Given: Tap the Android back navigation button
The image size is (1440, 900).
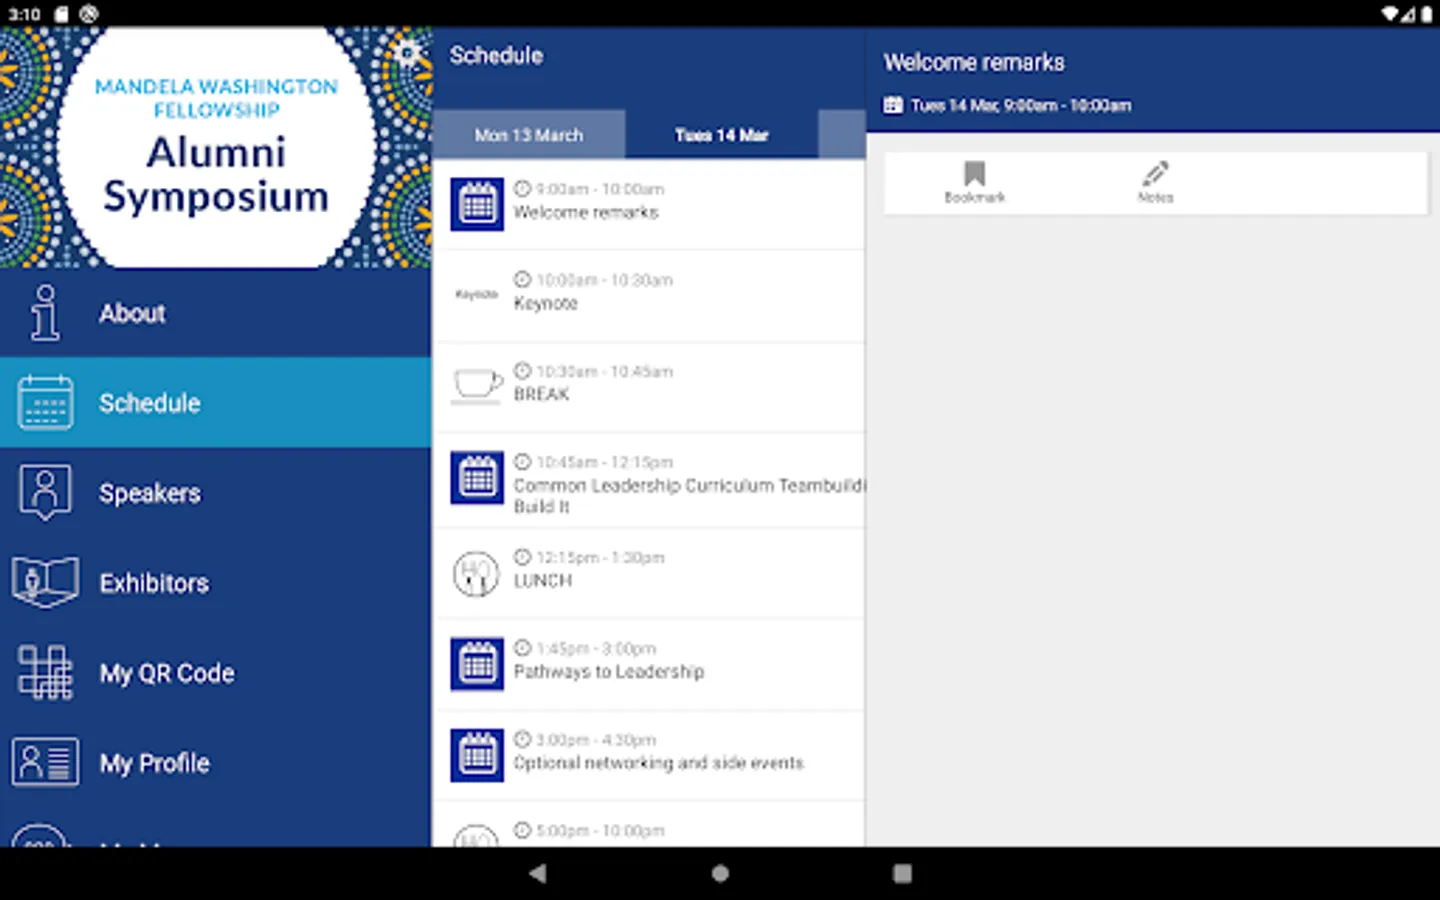Looking at the screenshot, I should (538, 873).
